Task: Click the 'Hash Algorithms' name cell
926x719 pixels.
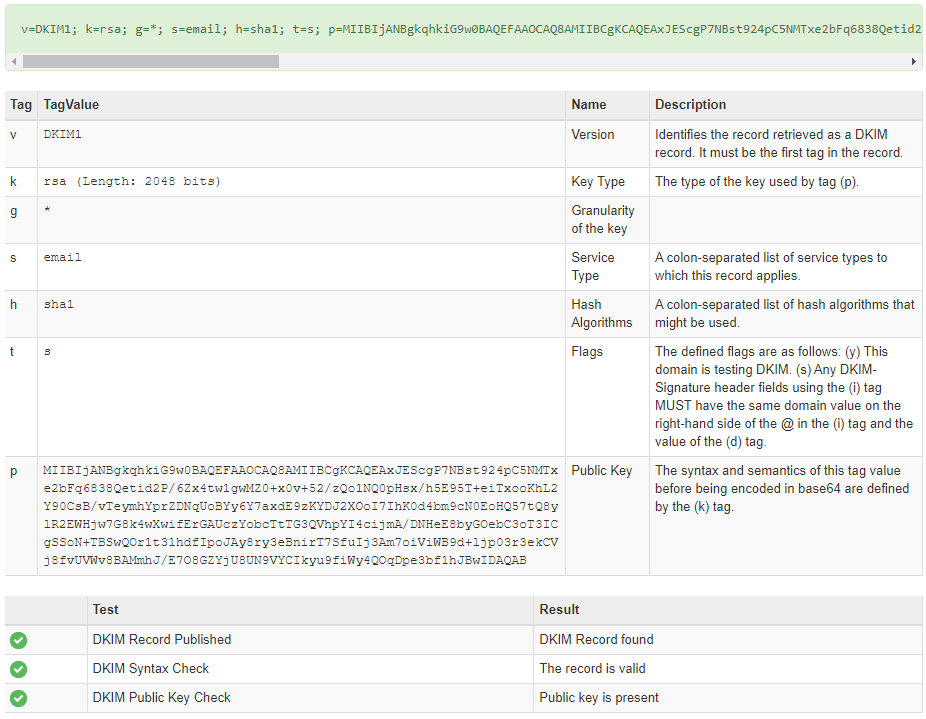Action: click(601, 313)
